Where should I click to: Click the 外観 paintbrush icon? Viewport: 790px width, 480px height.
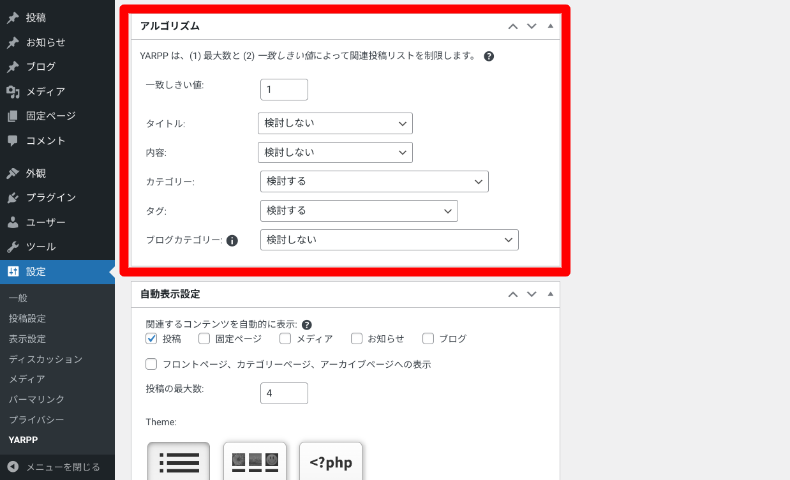(x=13, y=173)
